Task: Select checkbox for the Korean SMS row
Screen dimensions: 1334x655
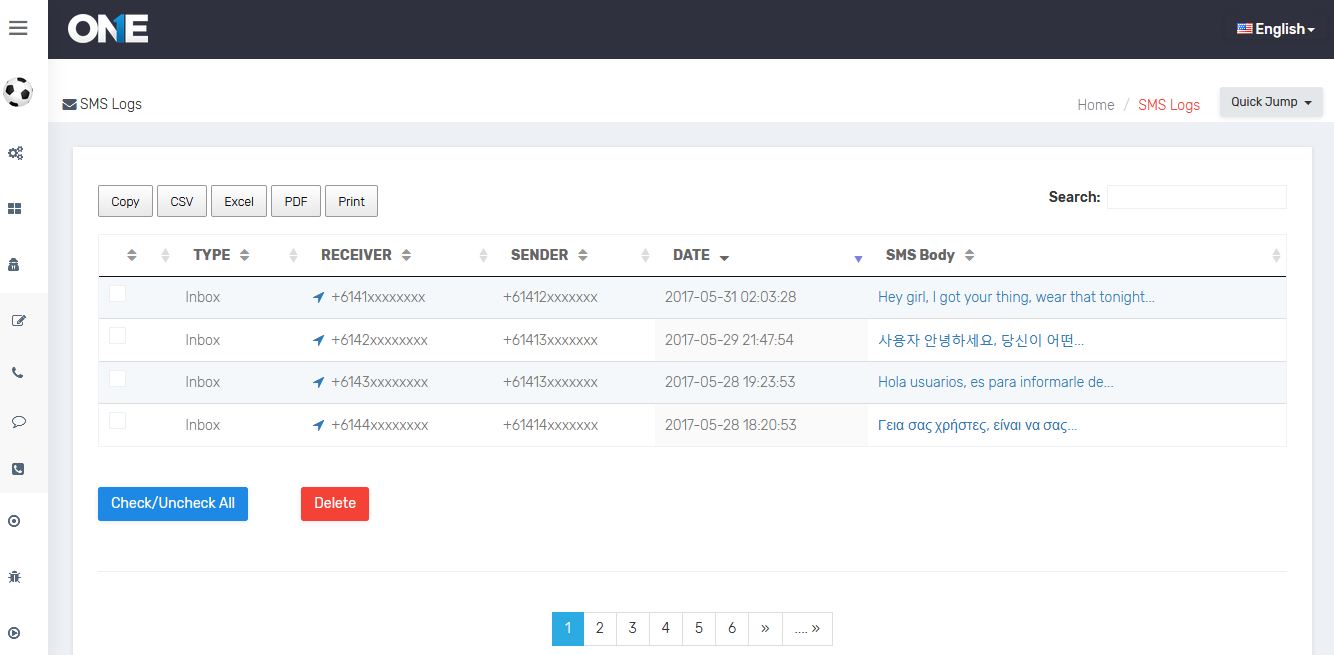Action: pyautogui.click(x=118, y=336)
